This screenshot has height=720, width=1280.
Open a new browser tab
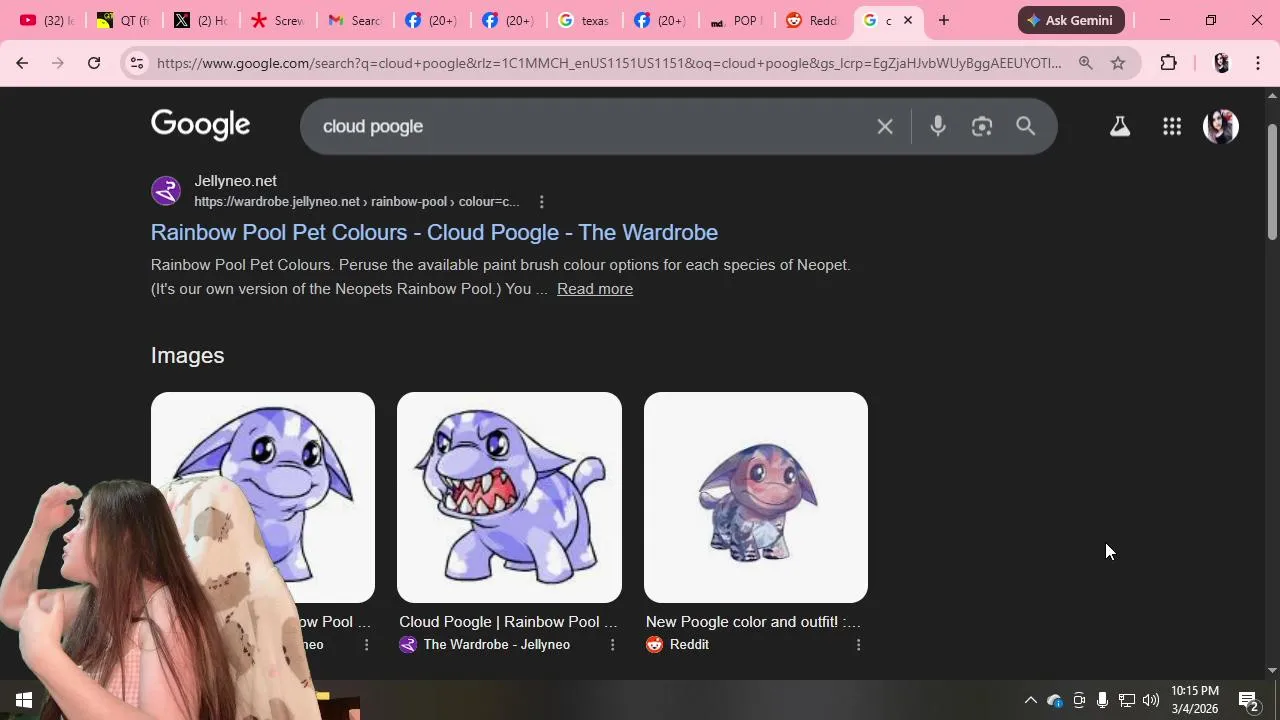click(x=943, y=20)
